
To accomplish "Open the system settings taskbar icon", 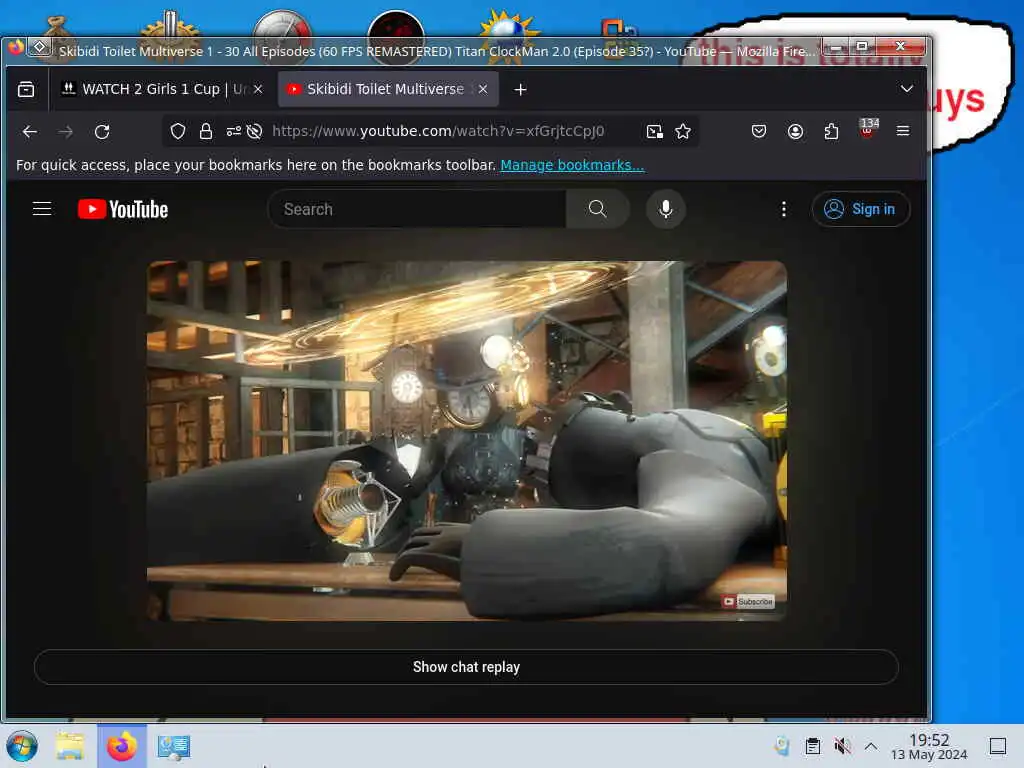I will coord(174,746).
